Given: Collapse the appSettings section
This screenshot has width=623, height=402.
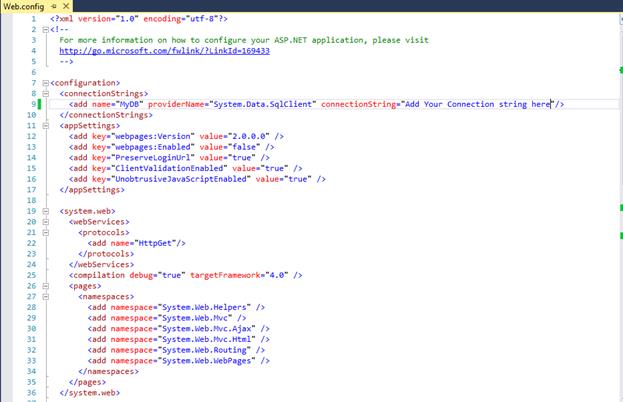Looking at the screenshot, I should click(45, 126).
